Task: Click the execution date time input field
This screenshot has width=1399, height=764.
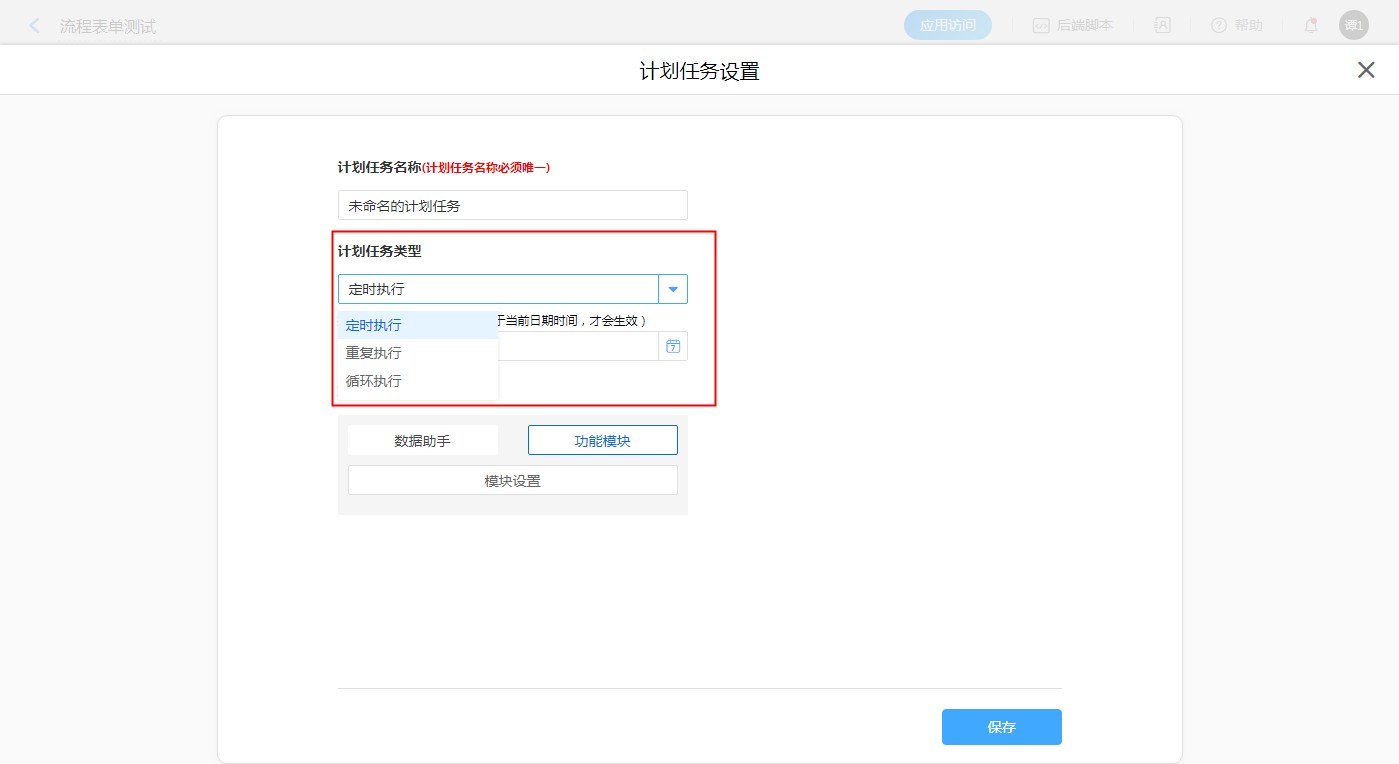Action: click(x=577, y=346)
